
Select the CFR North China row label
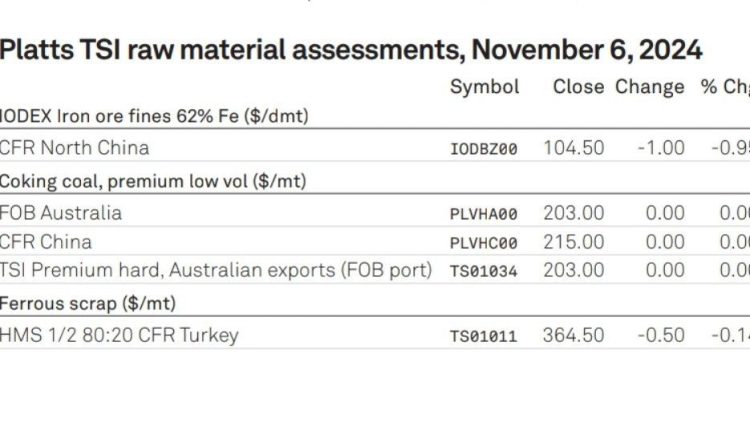tap(74, 148)
